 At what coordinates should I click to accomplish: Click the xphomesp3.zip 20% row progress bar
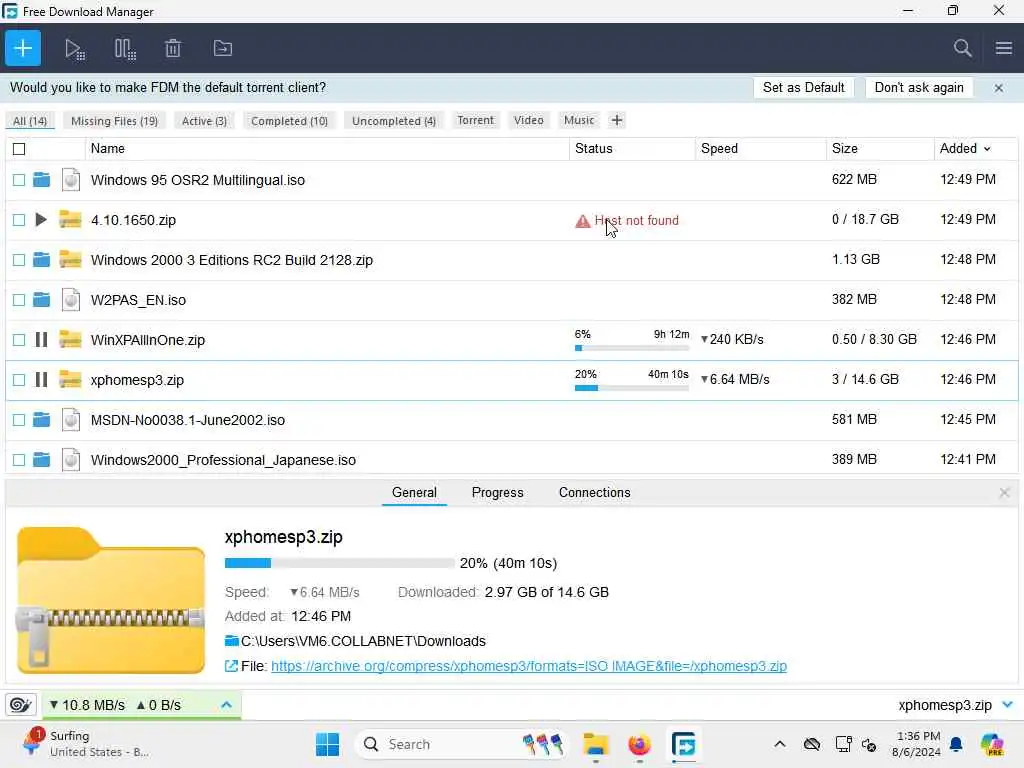pos(632,388)
